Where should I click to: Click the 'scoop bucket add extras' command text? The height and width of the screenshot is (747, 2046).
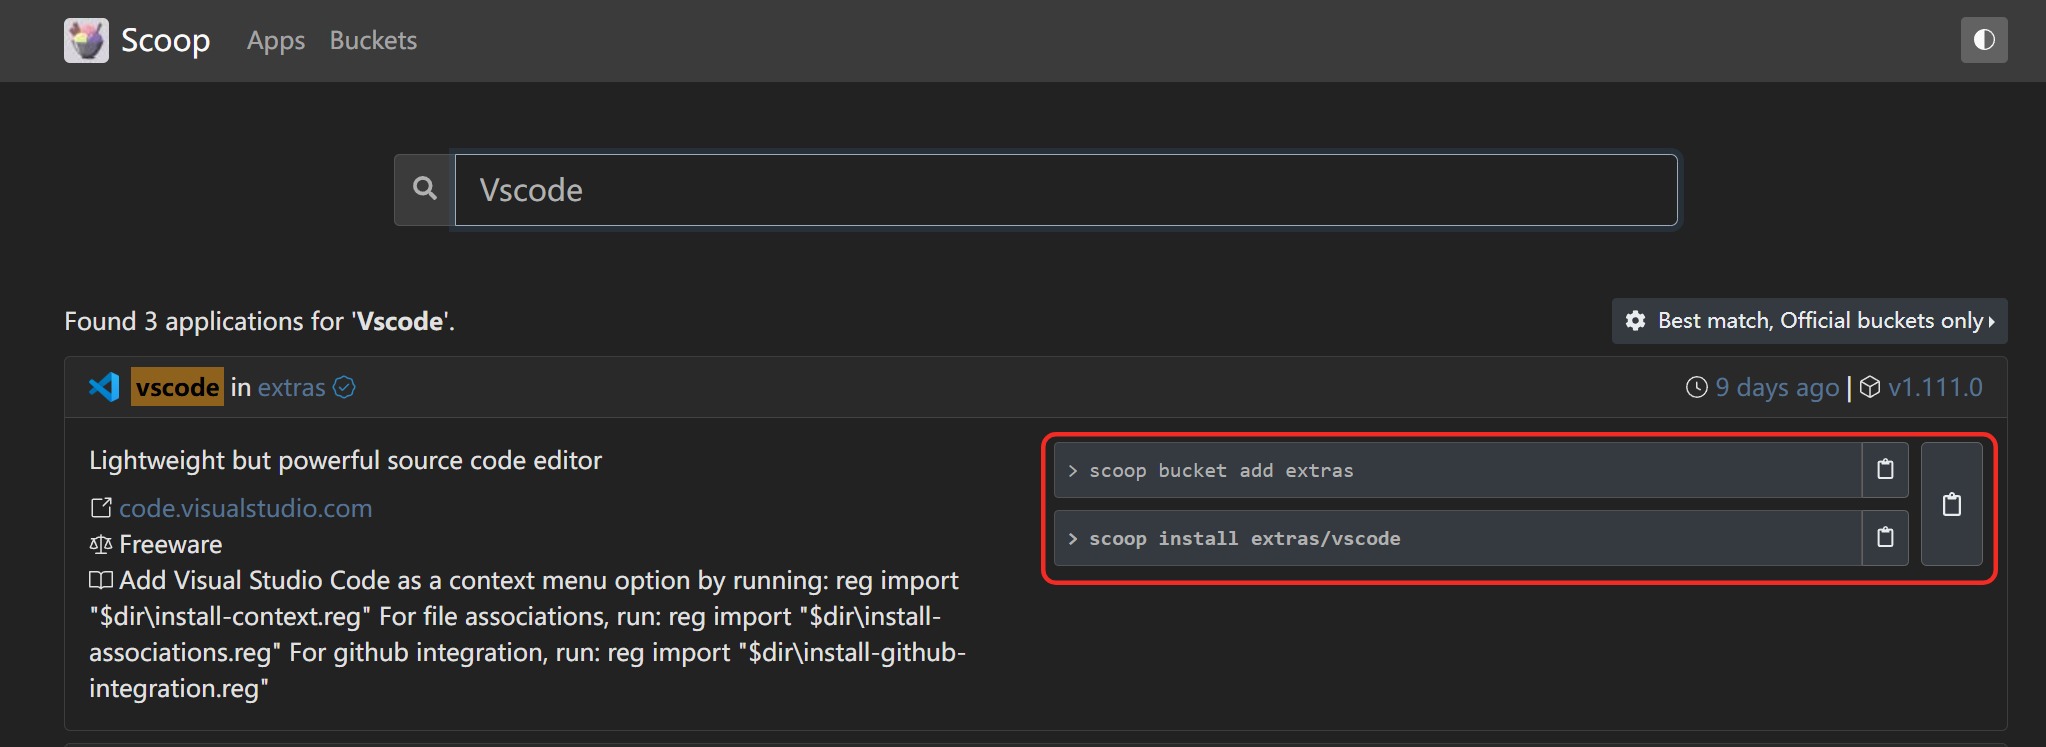[1221, 470]
